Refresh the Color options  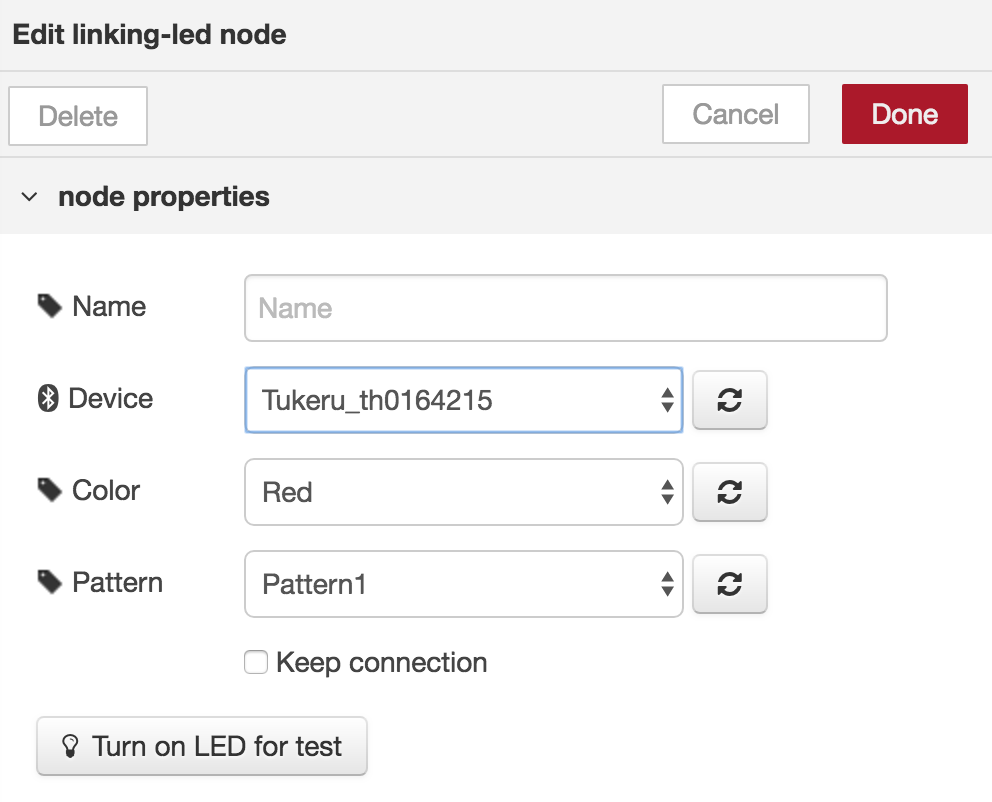729,492
